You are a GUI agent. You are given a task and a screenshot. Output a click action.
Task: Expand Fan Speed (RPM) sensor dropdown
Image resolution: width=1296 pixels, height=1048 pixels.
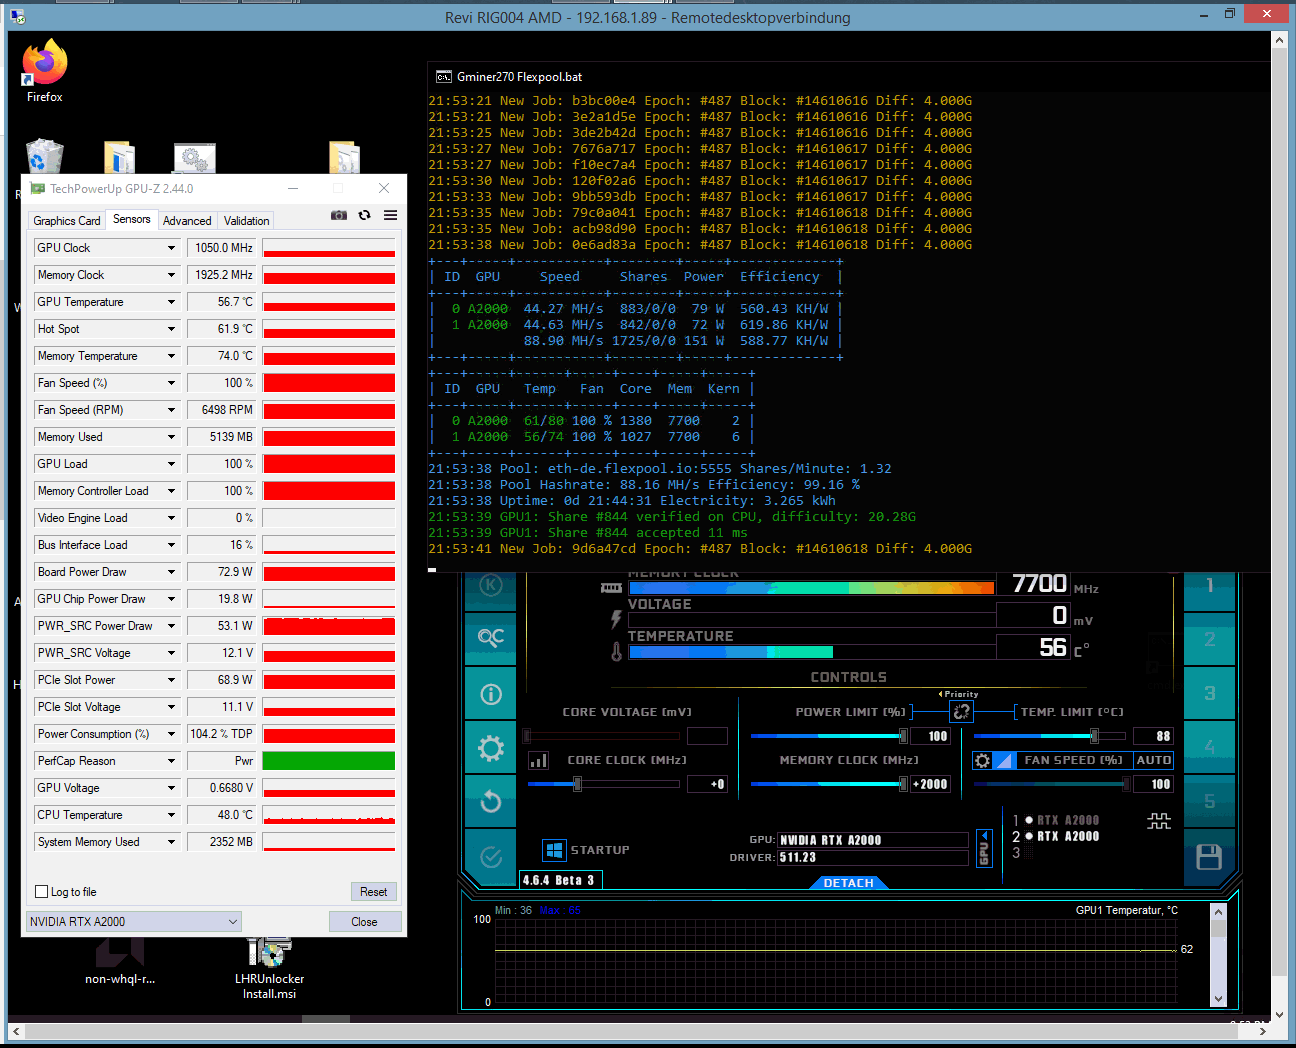tap(171, 410)
